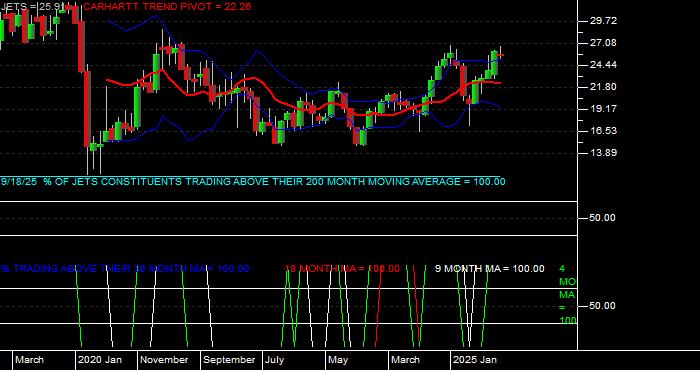Click the Carhartt Trend Pivot label

[167, 6]
